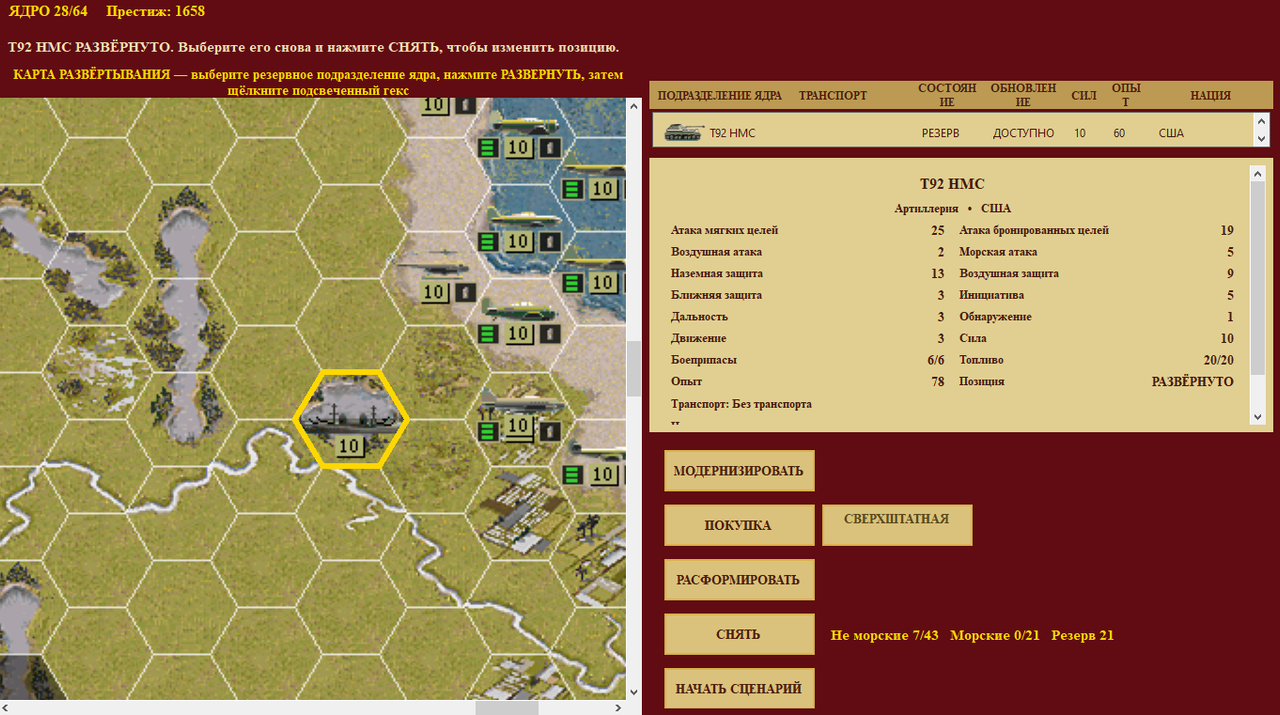Click the ОБНОВЛЕНИЕ column header
This screenshot has height=715, width=1280.
coord(1023,95)
